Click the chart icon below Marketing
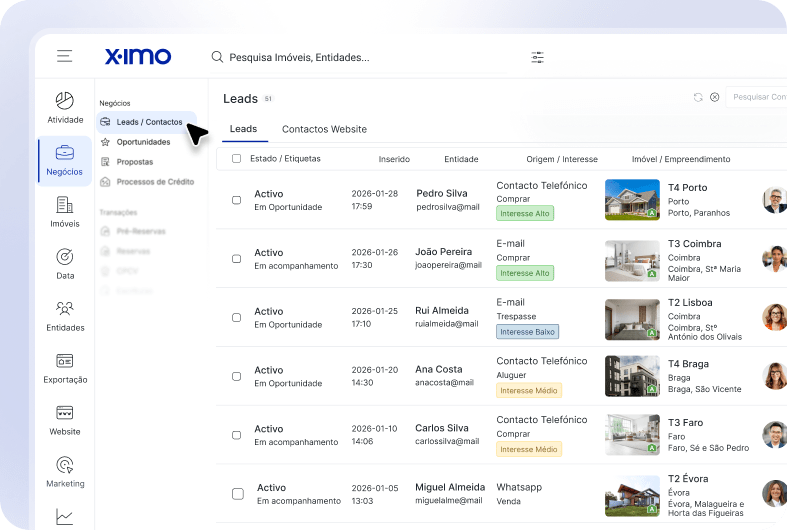The width and height of the screenshot is (787, 530). click(64, 517)
